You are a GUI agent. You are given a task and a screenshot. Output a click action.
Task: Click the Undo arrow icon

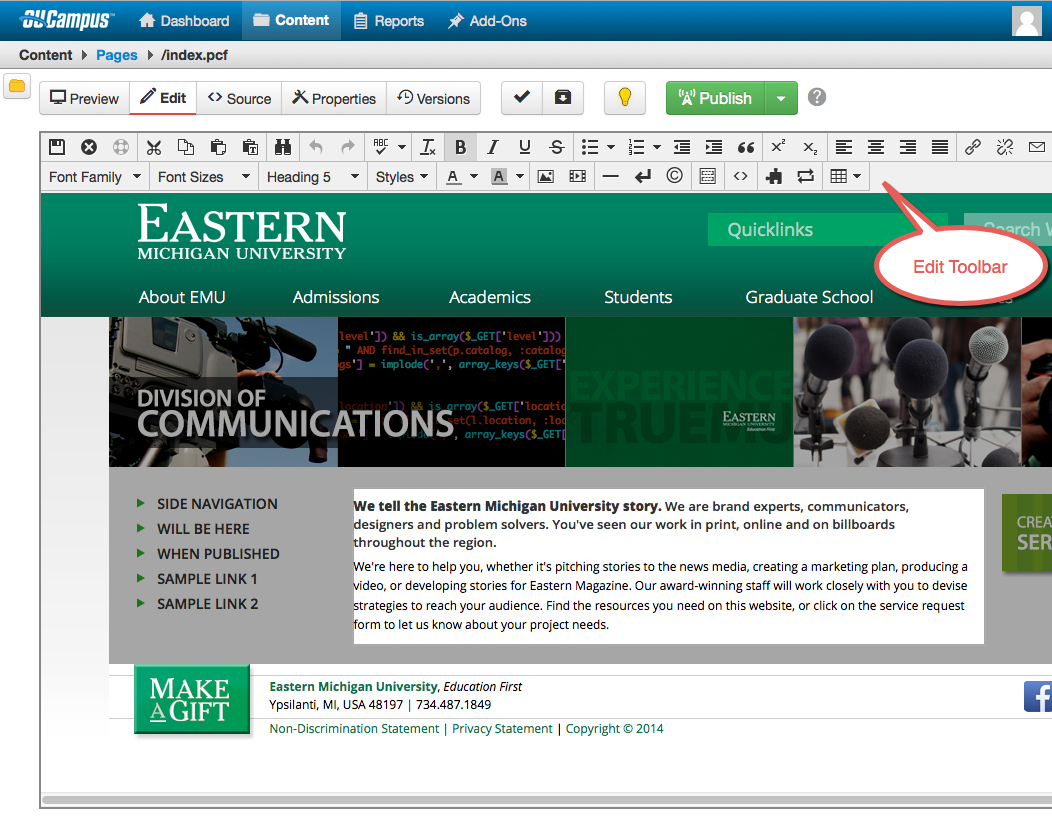pyautogui.click(x=315, y=147)
